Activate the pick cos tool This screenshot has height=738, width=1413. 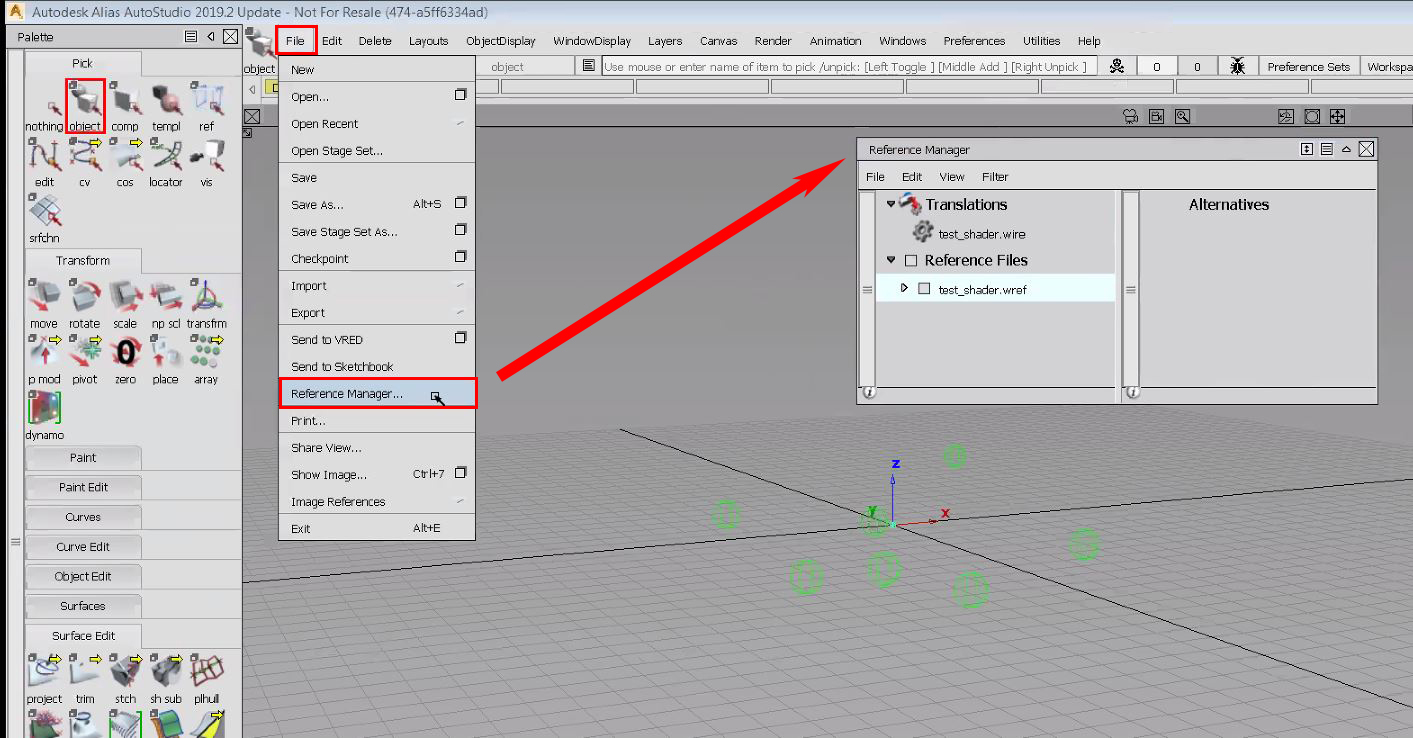pyautogui.click(x=125, y=162)
